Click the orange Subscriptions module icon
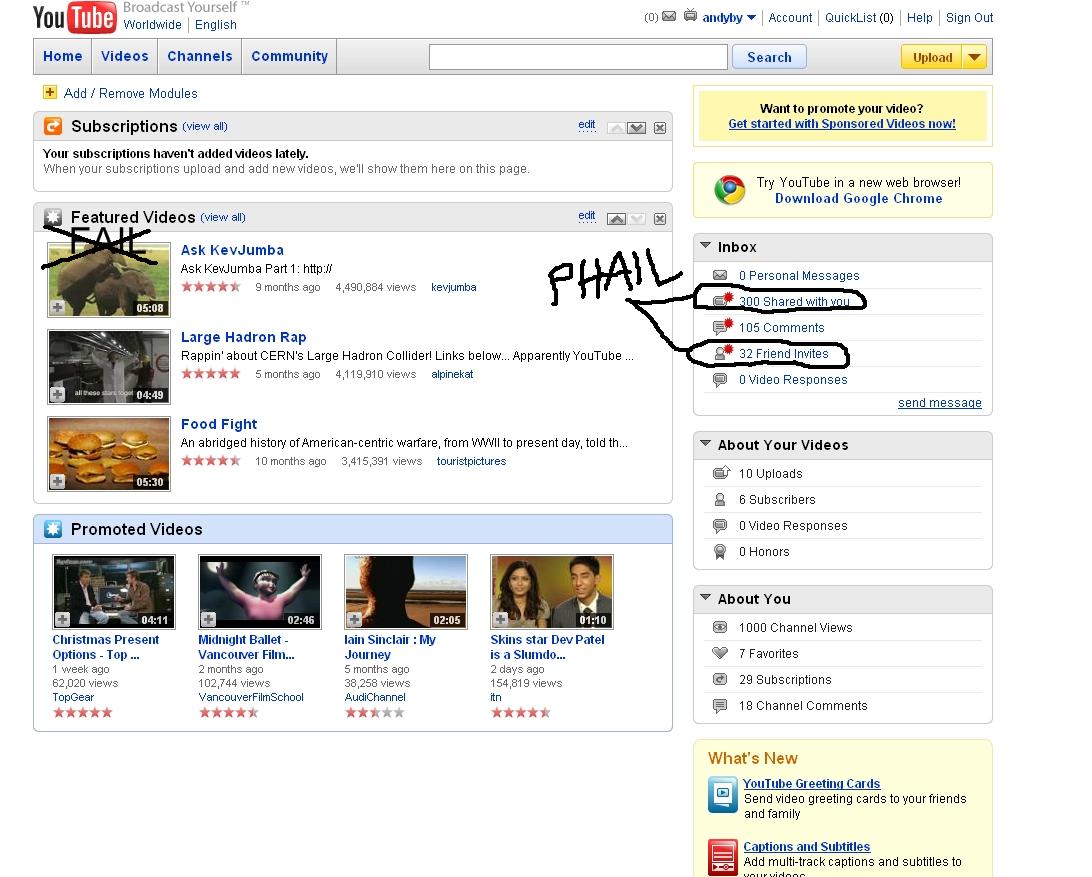The height and width of the screenshot is (877, 1092). point(53,126)
